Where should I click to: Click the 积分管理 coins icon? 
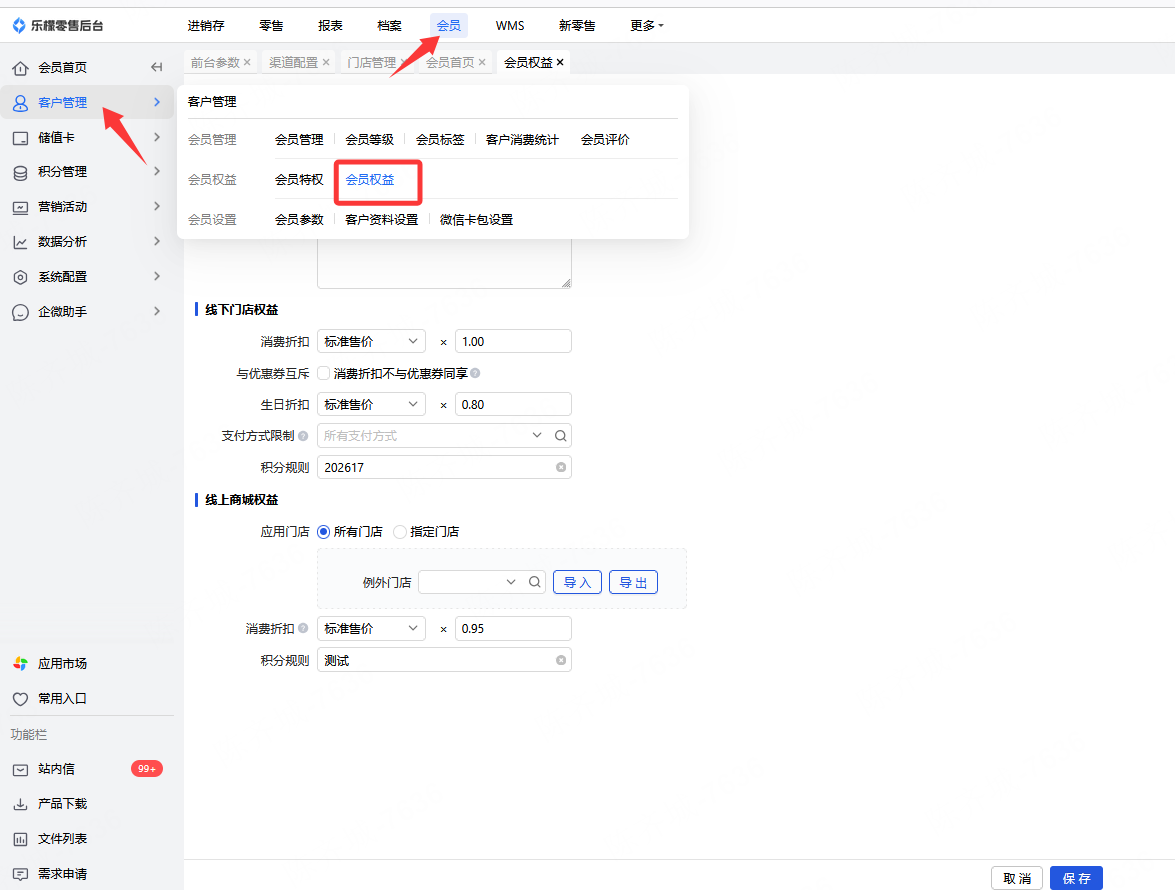point(20,172)
